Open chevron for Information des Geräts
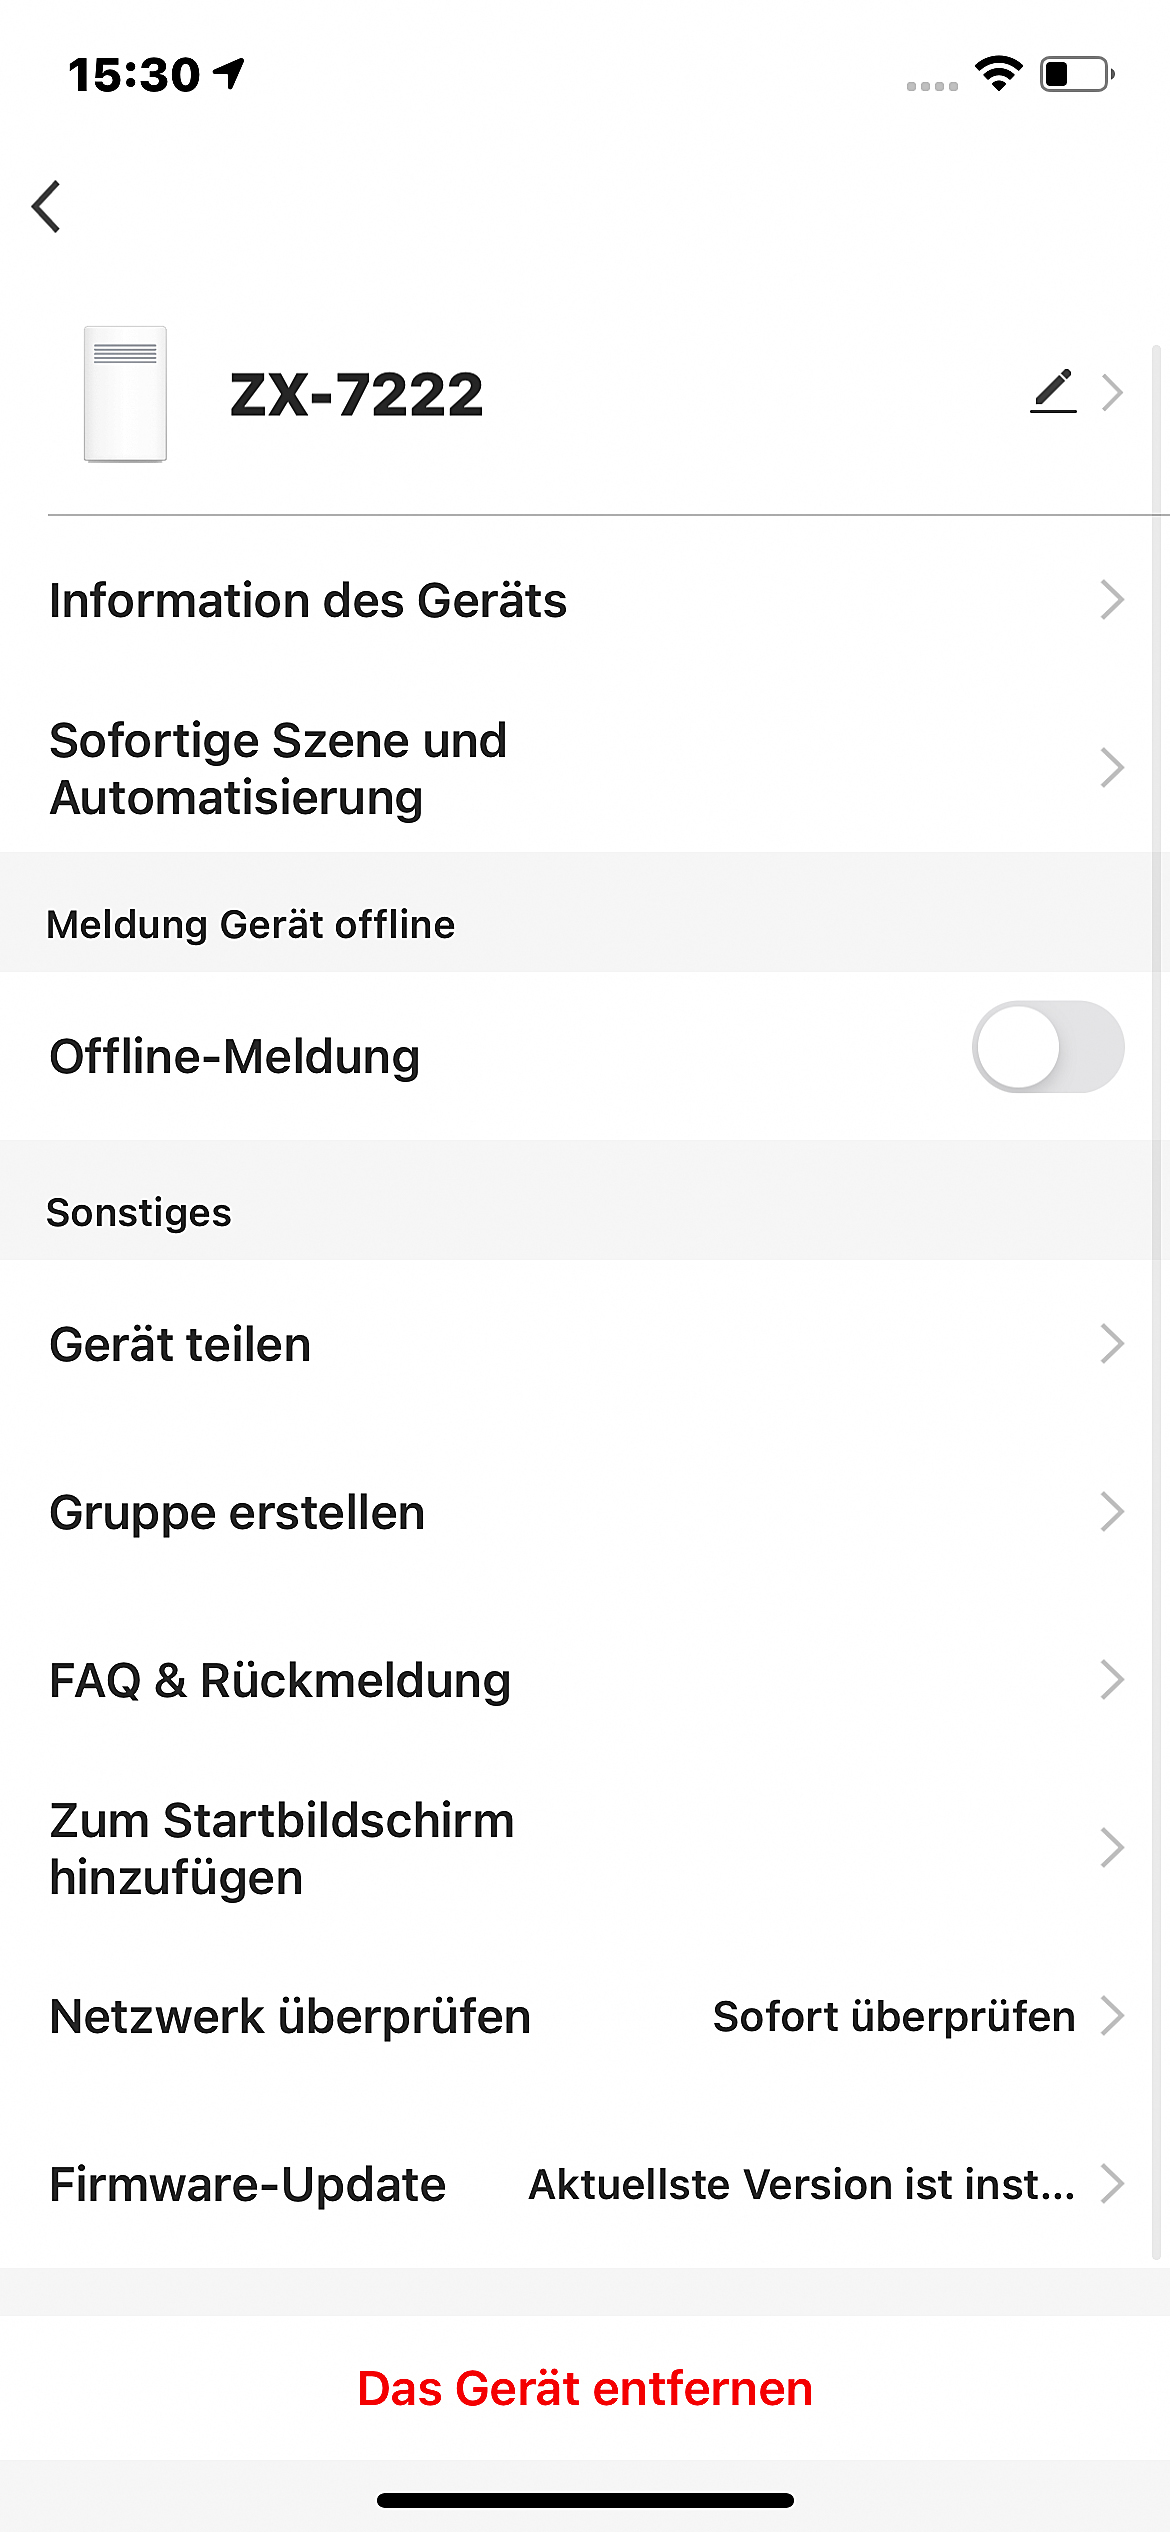The height and width of the screenshot is (2532, 1170). tap(1112, 600)
